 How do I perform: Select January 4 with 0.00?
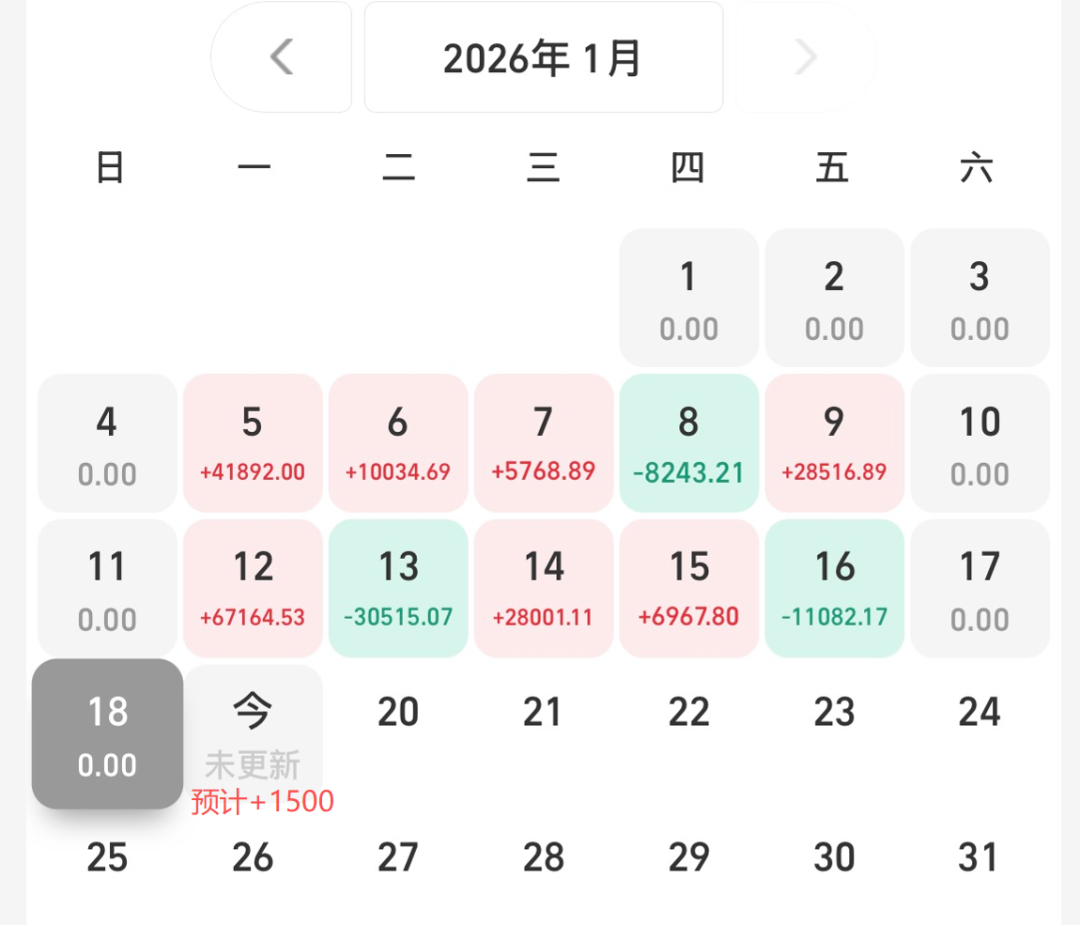coord(107,443)
